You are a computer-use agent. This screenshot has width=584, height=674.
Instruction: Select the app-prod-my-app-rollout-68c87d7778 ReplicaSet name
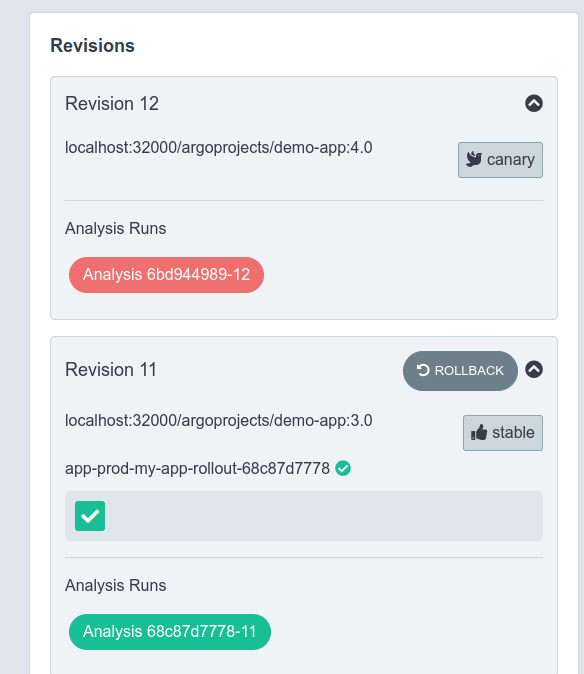pyautogui.click(x=197, y=468)
